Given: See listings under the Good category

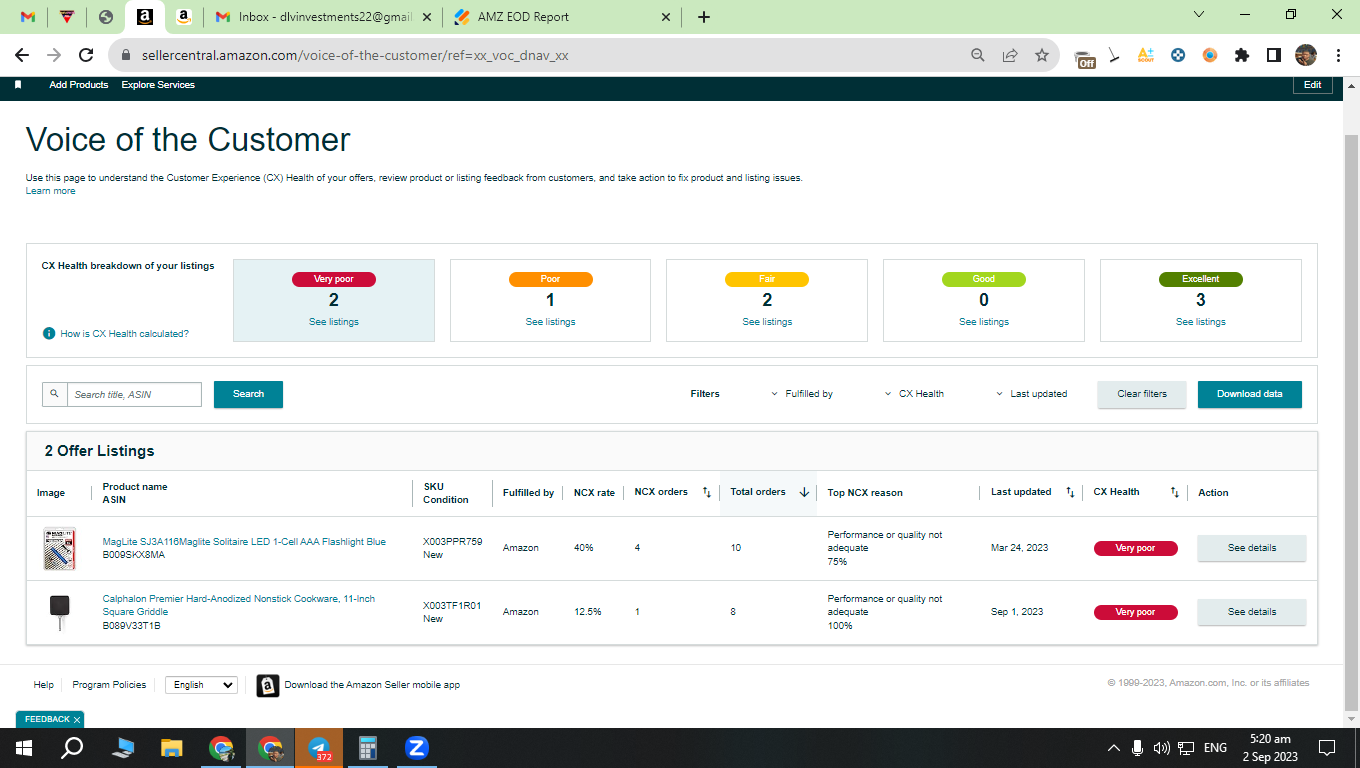Looking at the screenshot, I should point(984,322).
